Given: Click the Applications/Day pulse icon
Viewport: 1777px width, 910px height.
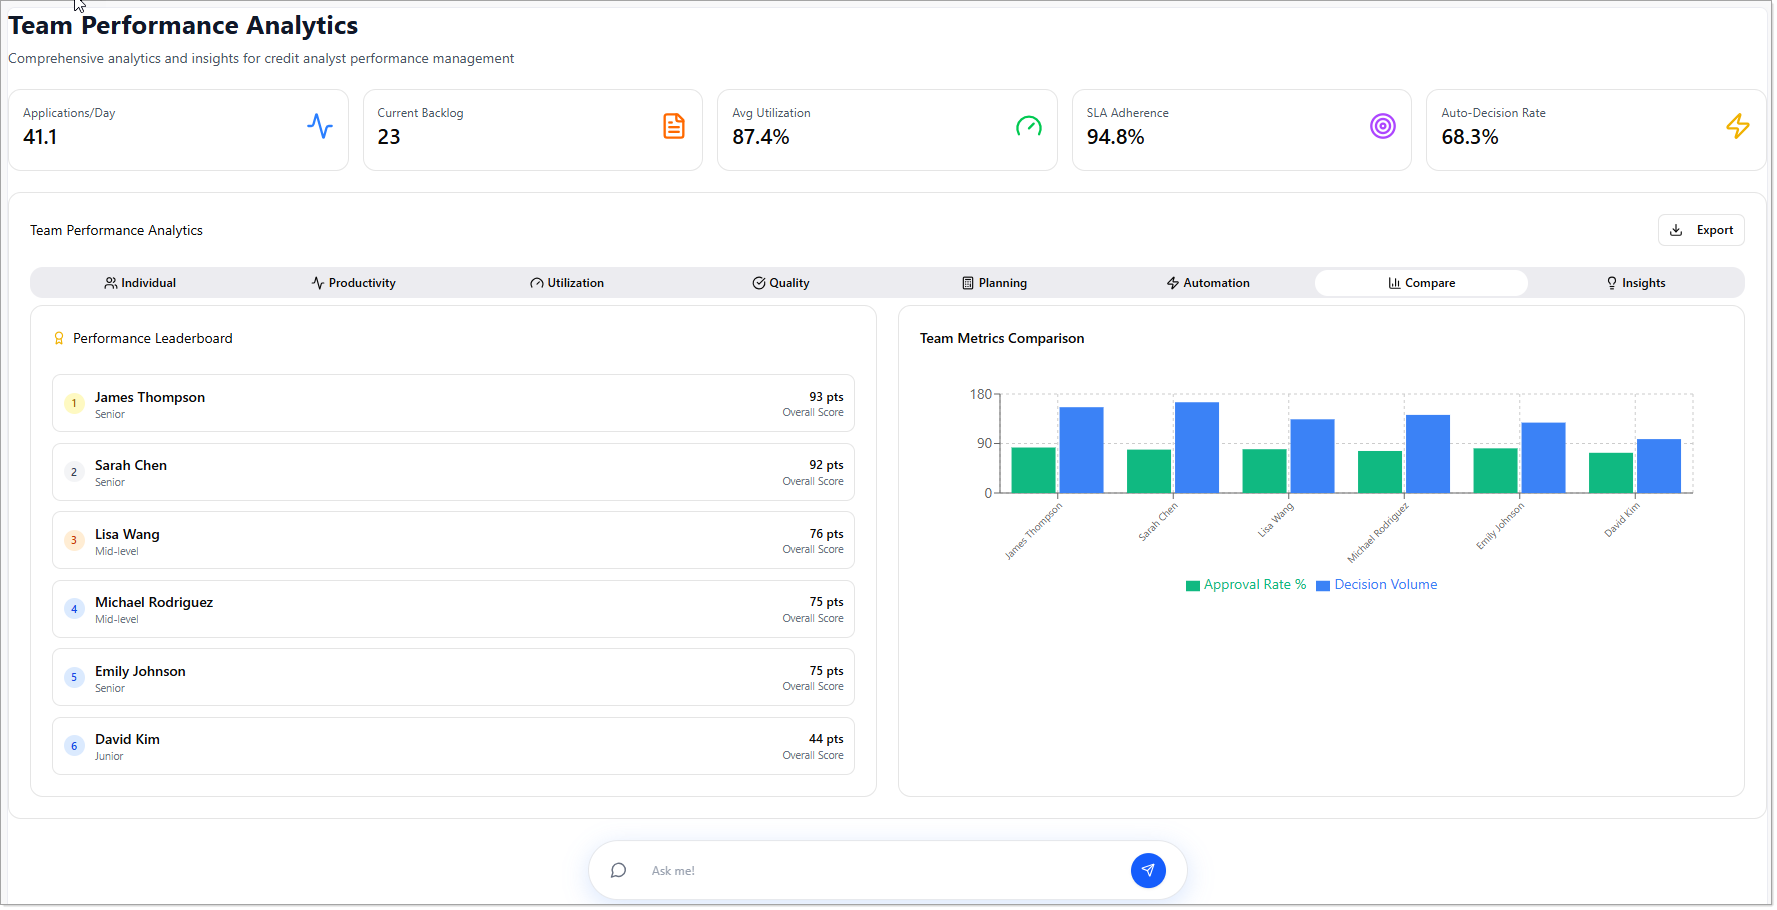Looking at the screenshot, I should 320,126.
